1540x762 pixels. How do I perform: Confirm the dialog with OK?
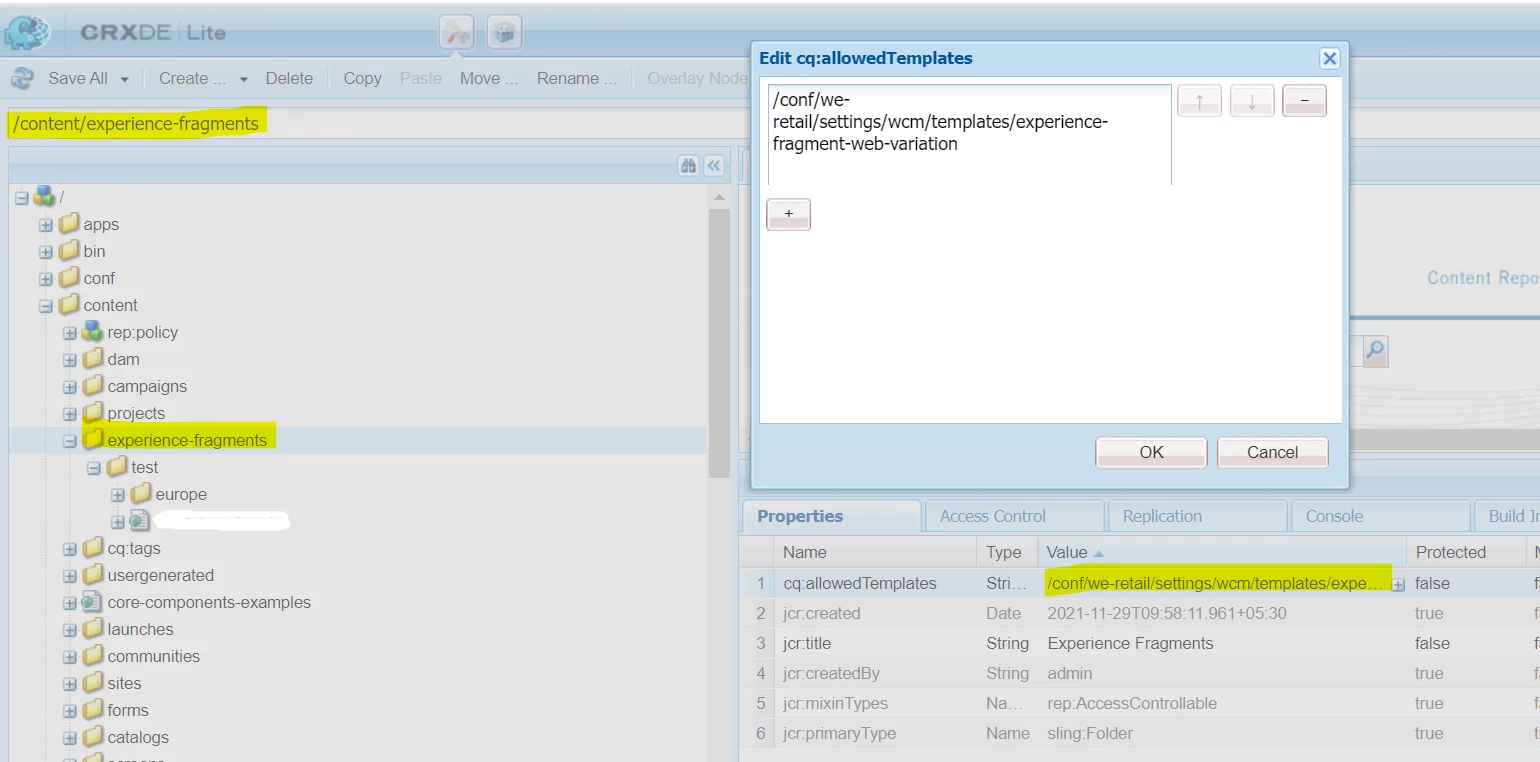pyautogui.click(x=1151, y=452)
